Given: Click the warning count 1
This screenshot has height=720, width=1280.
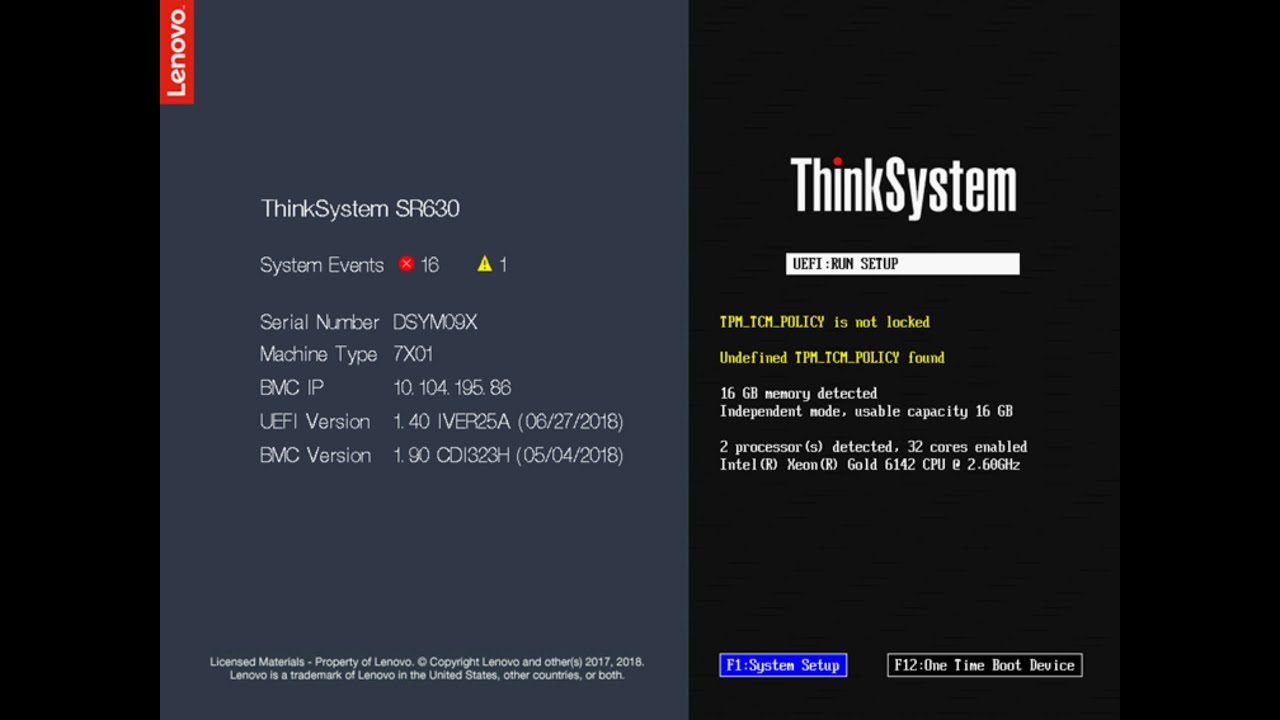Looking at the screenshot, I should pos(503,265).
